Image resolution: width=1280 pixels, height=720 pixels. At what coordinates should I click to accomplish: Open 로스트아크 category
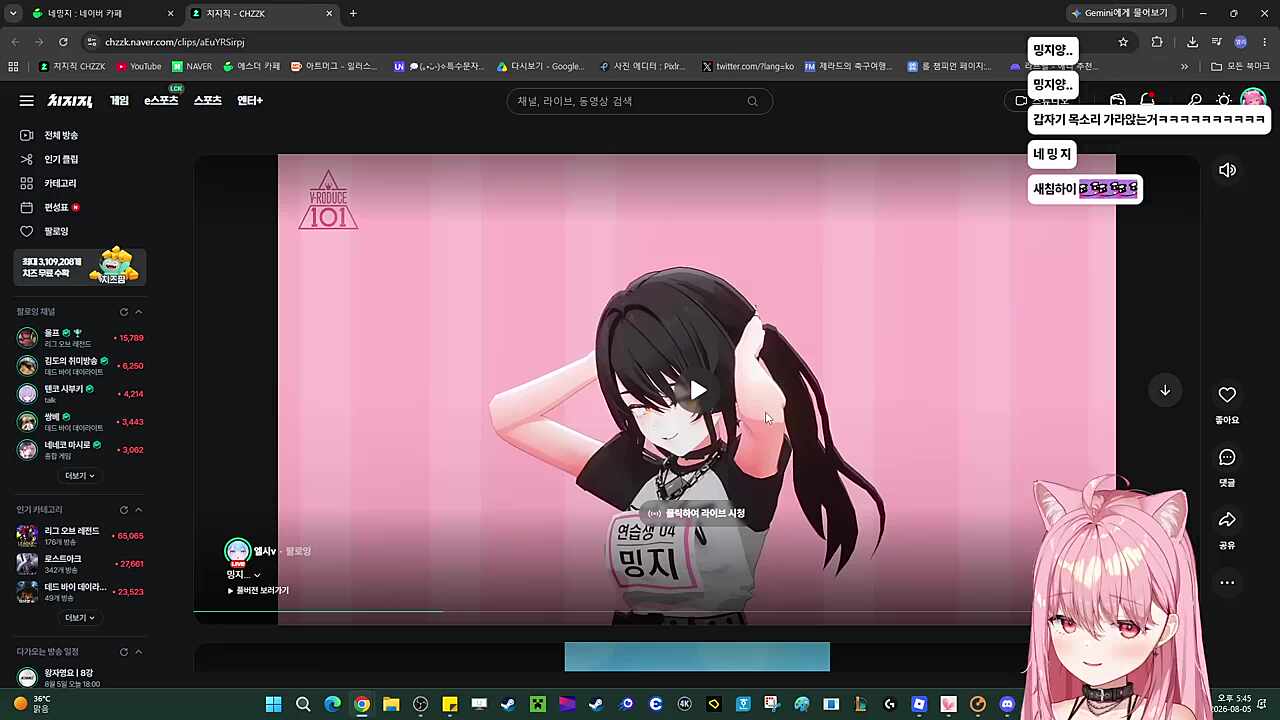pos(80,564)
